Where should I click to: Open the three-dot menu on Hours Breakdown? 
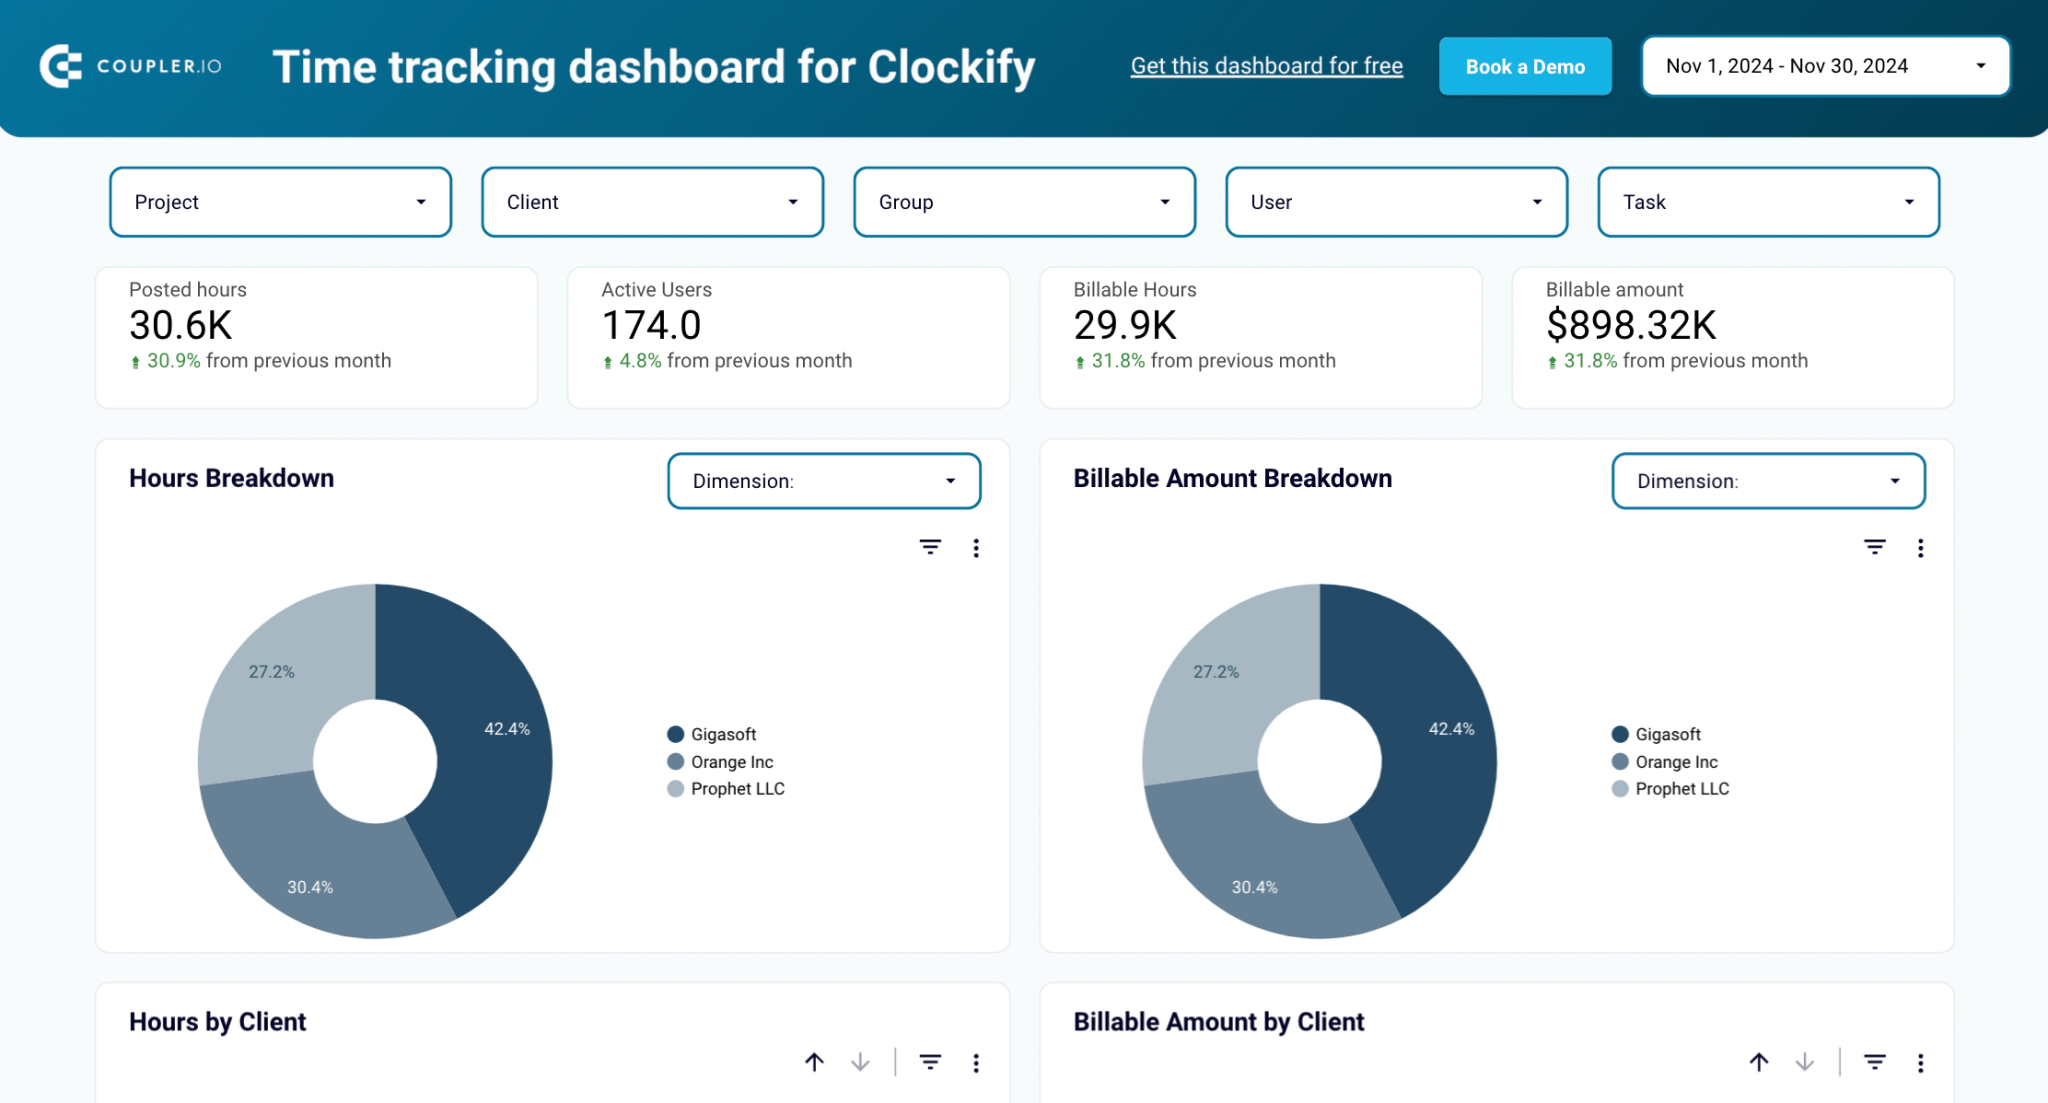(x=976, y=548)
